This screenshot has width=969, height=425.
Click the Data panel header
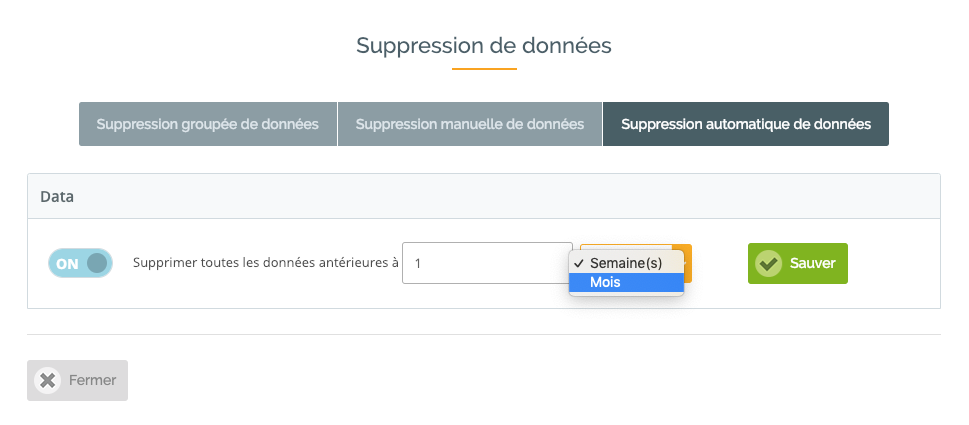[484, 196]
